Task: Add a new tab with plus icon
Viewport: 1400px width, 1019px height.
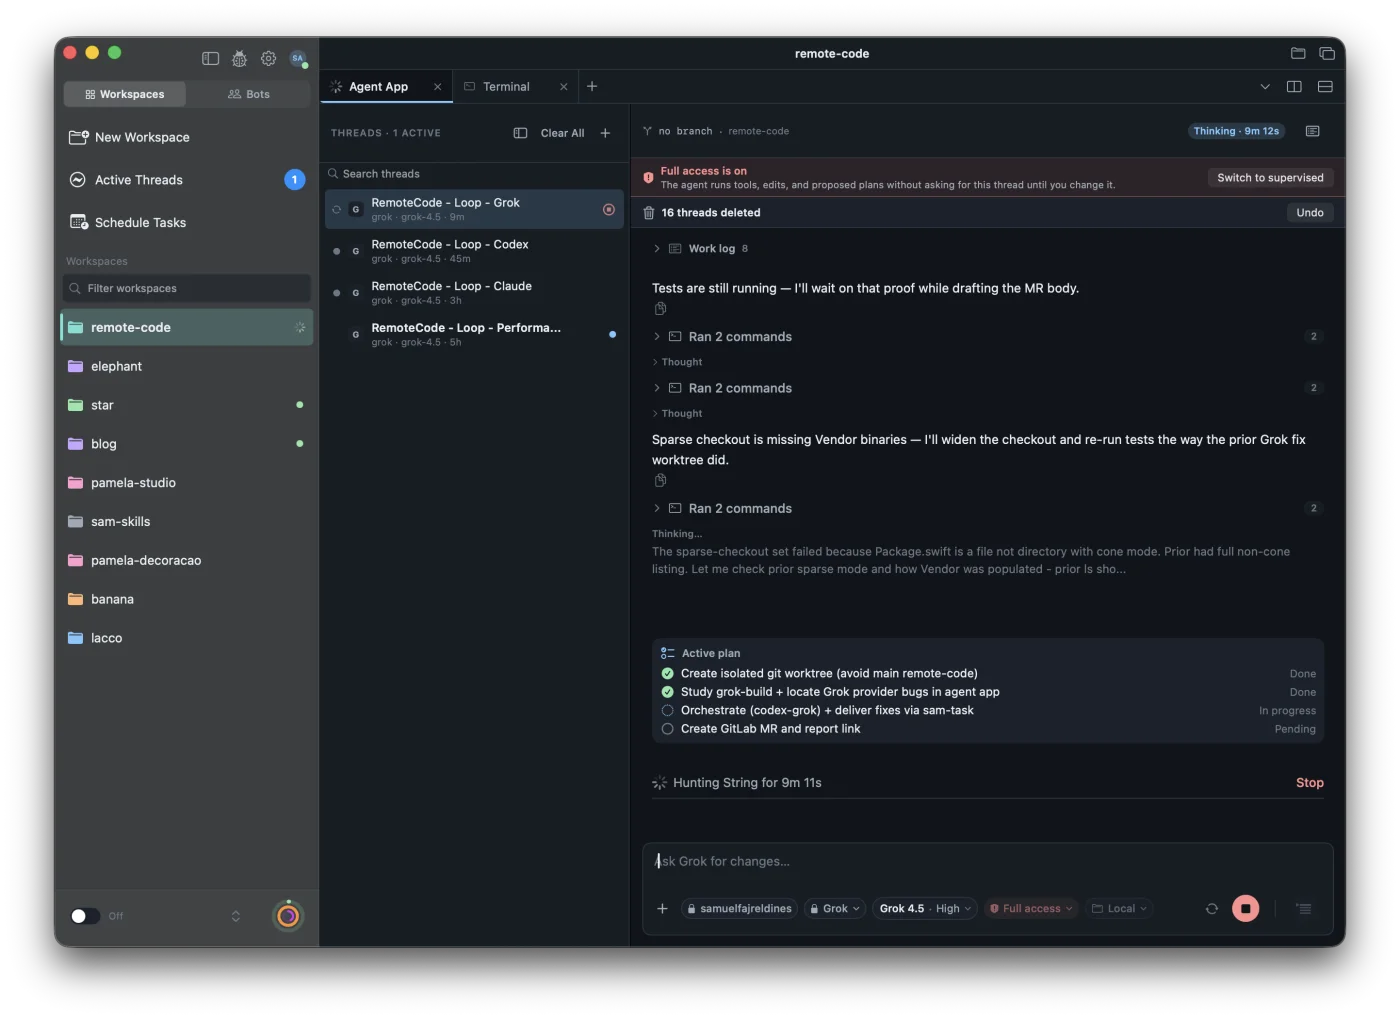Action: pyautogui.click(x=592, y=87)
